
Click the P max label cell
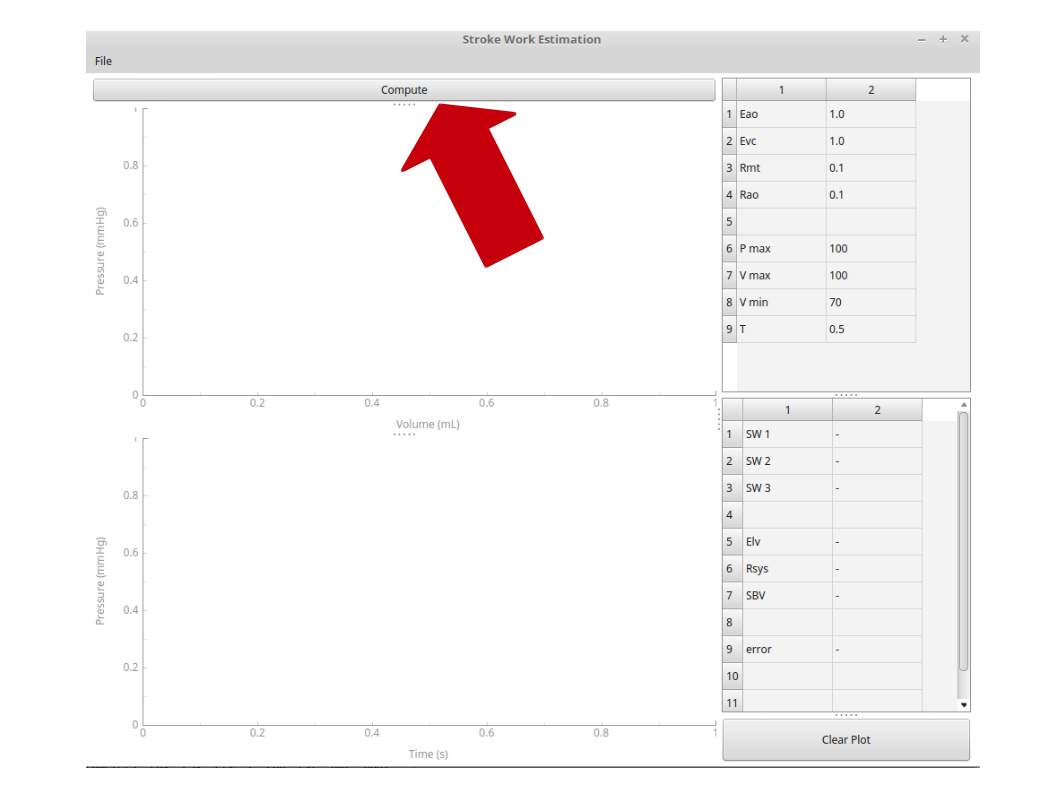point(781,248)
